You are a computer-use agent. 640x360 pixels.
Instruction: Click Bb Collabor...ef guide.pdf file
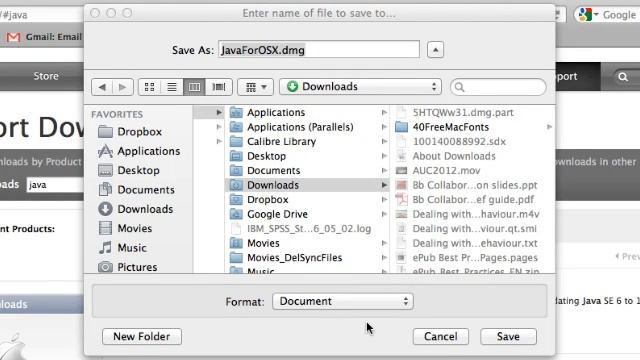pyautogui.click(x=473, y=200)
